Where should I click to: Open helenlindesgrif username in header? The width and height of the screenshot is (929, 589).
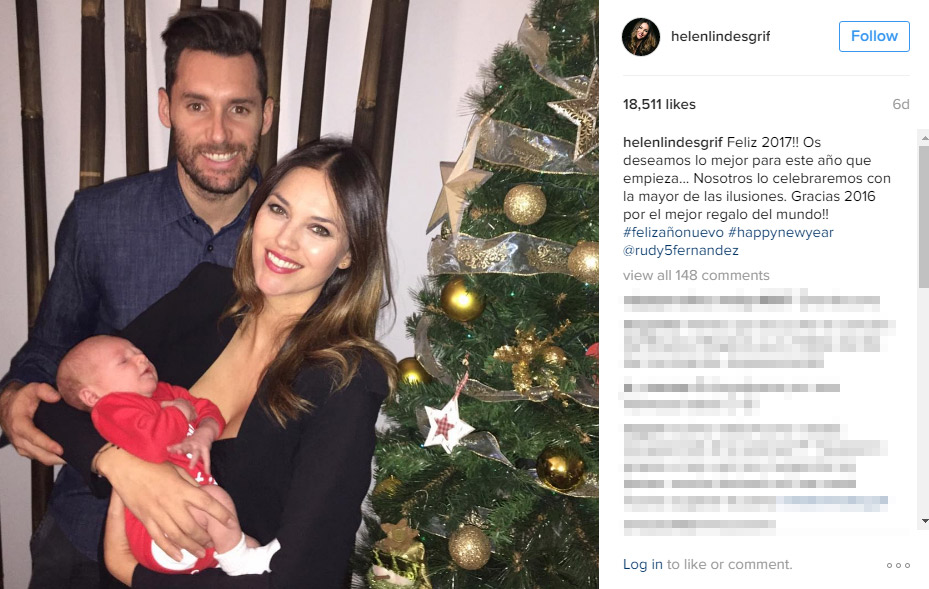(x=720, y=36)
